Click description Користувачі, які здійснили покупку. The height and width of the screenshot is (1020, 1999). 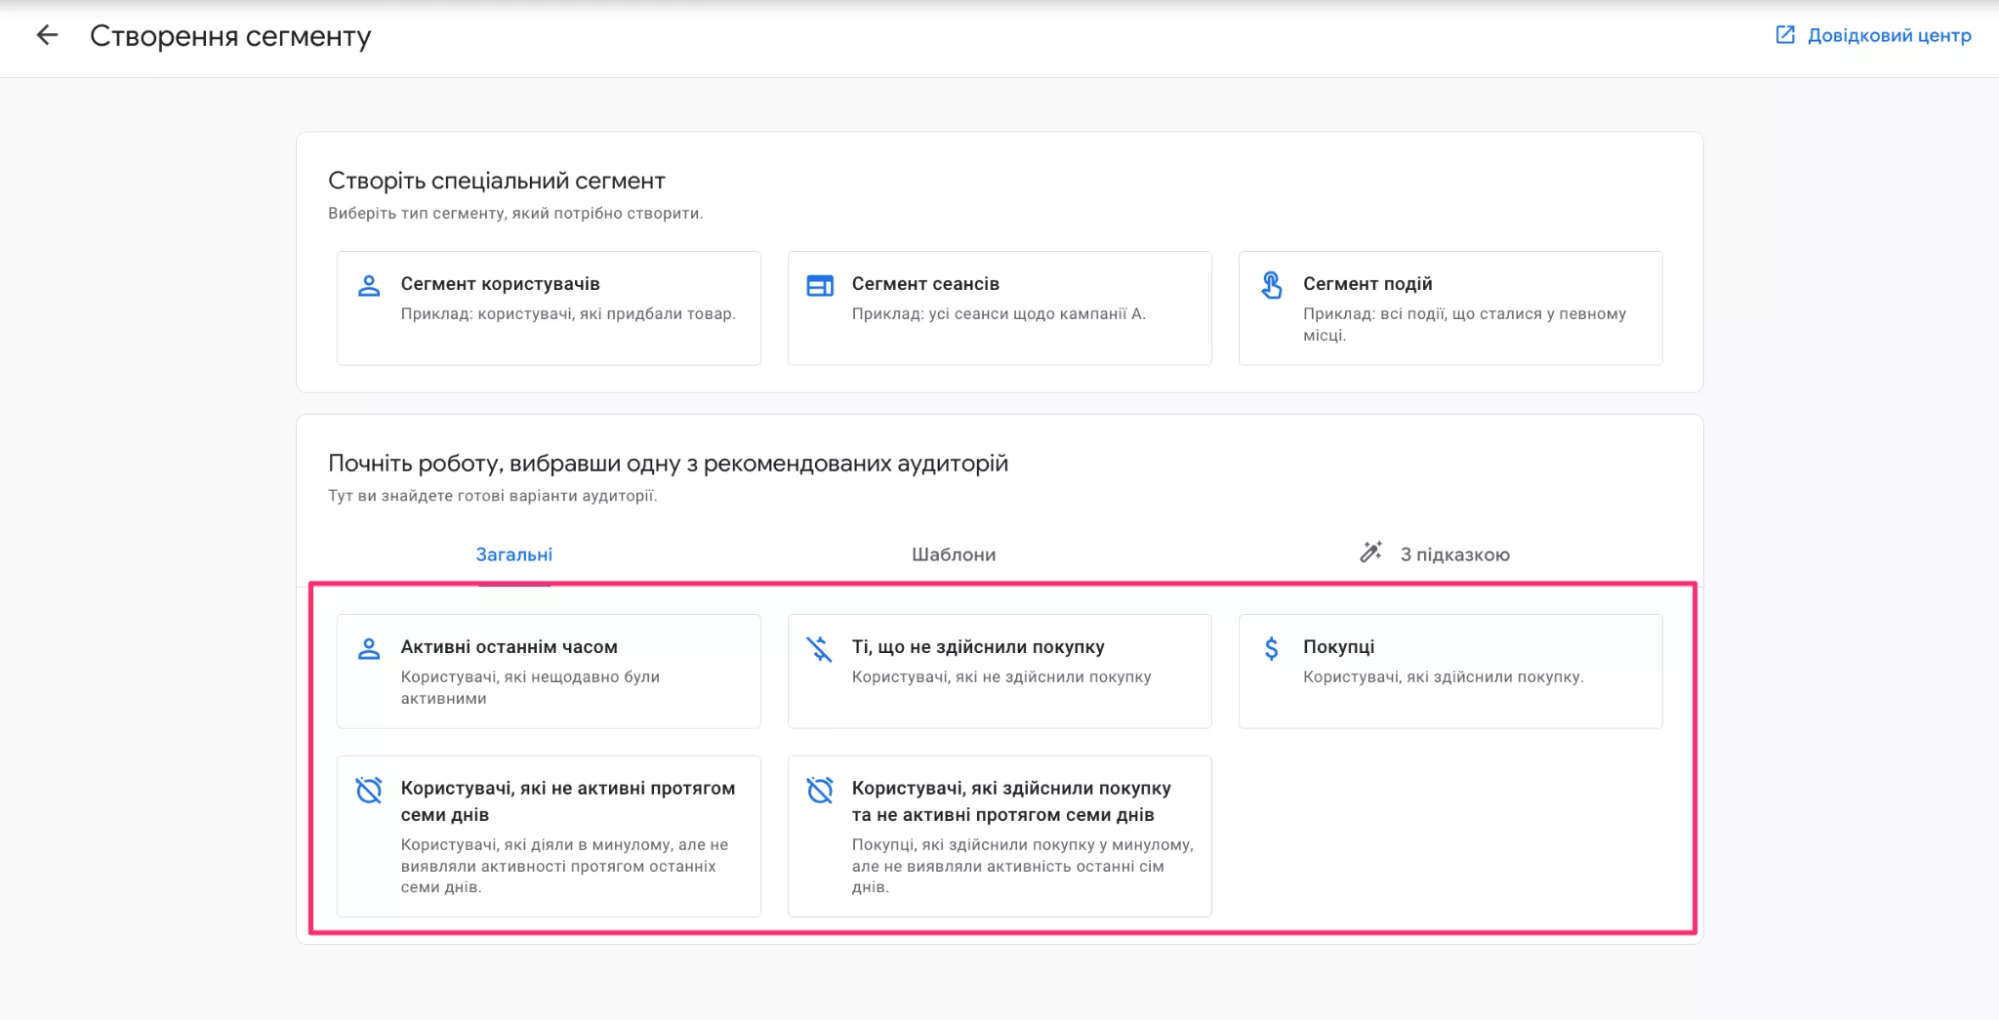tap(1443, 677)
